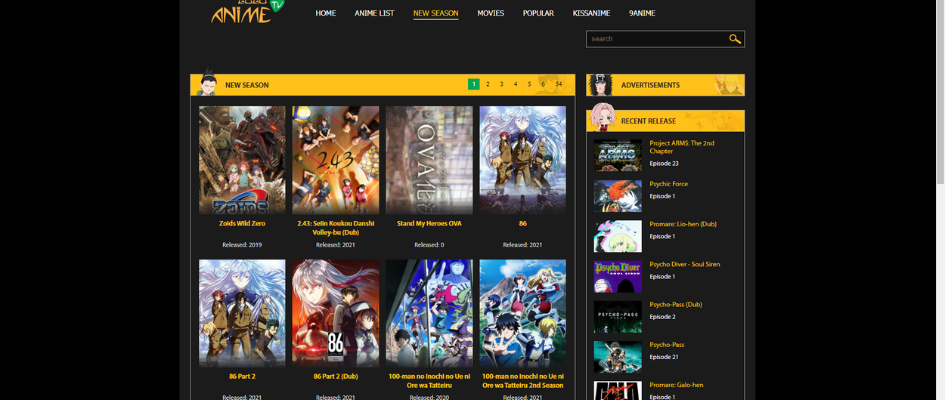Click the 100-man no Inochi first season poster
945x400 pixels.
[429, 313]
